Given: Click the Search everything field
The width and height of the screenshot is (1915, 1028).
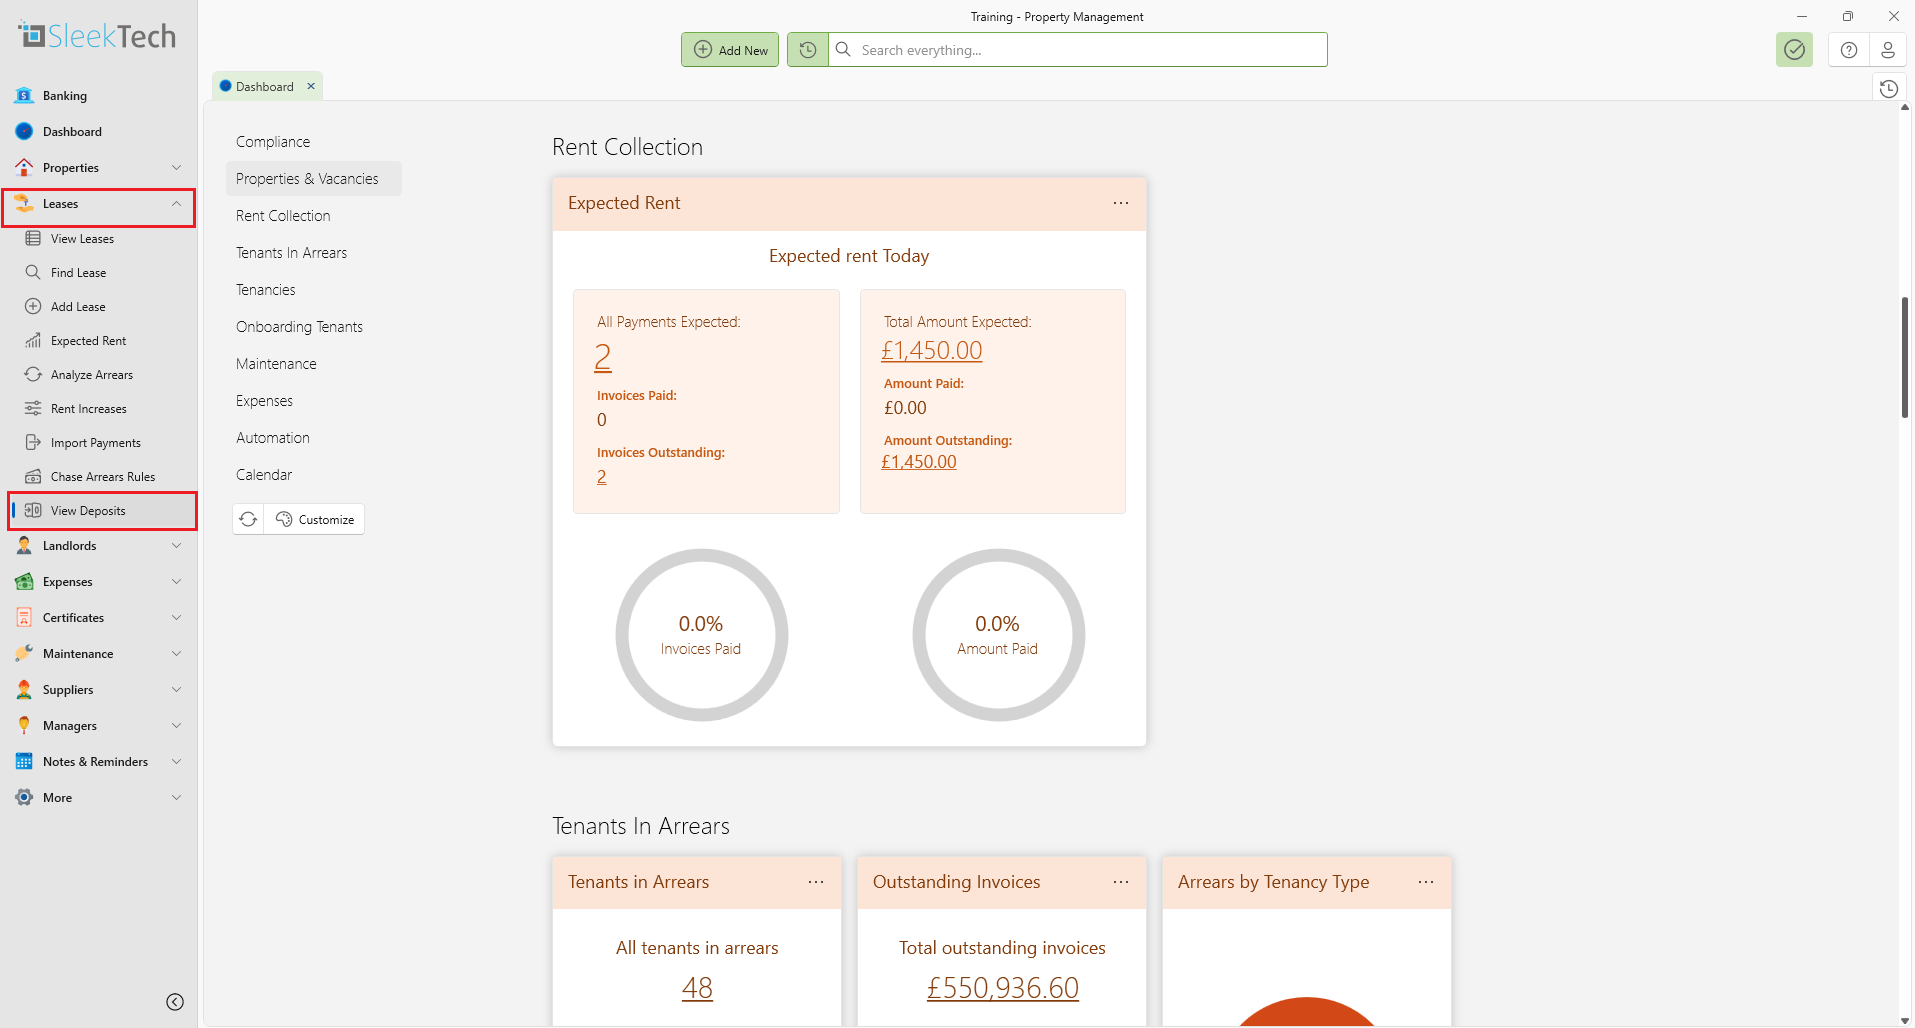Looking at the screenshot, I should click(x=1078, y=50).
